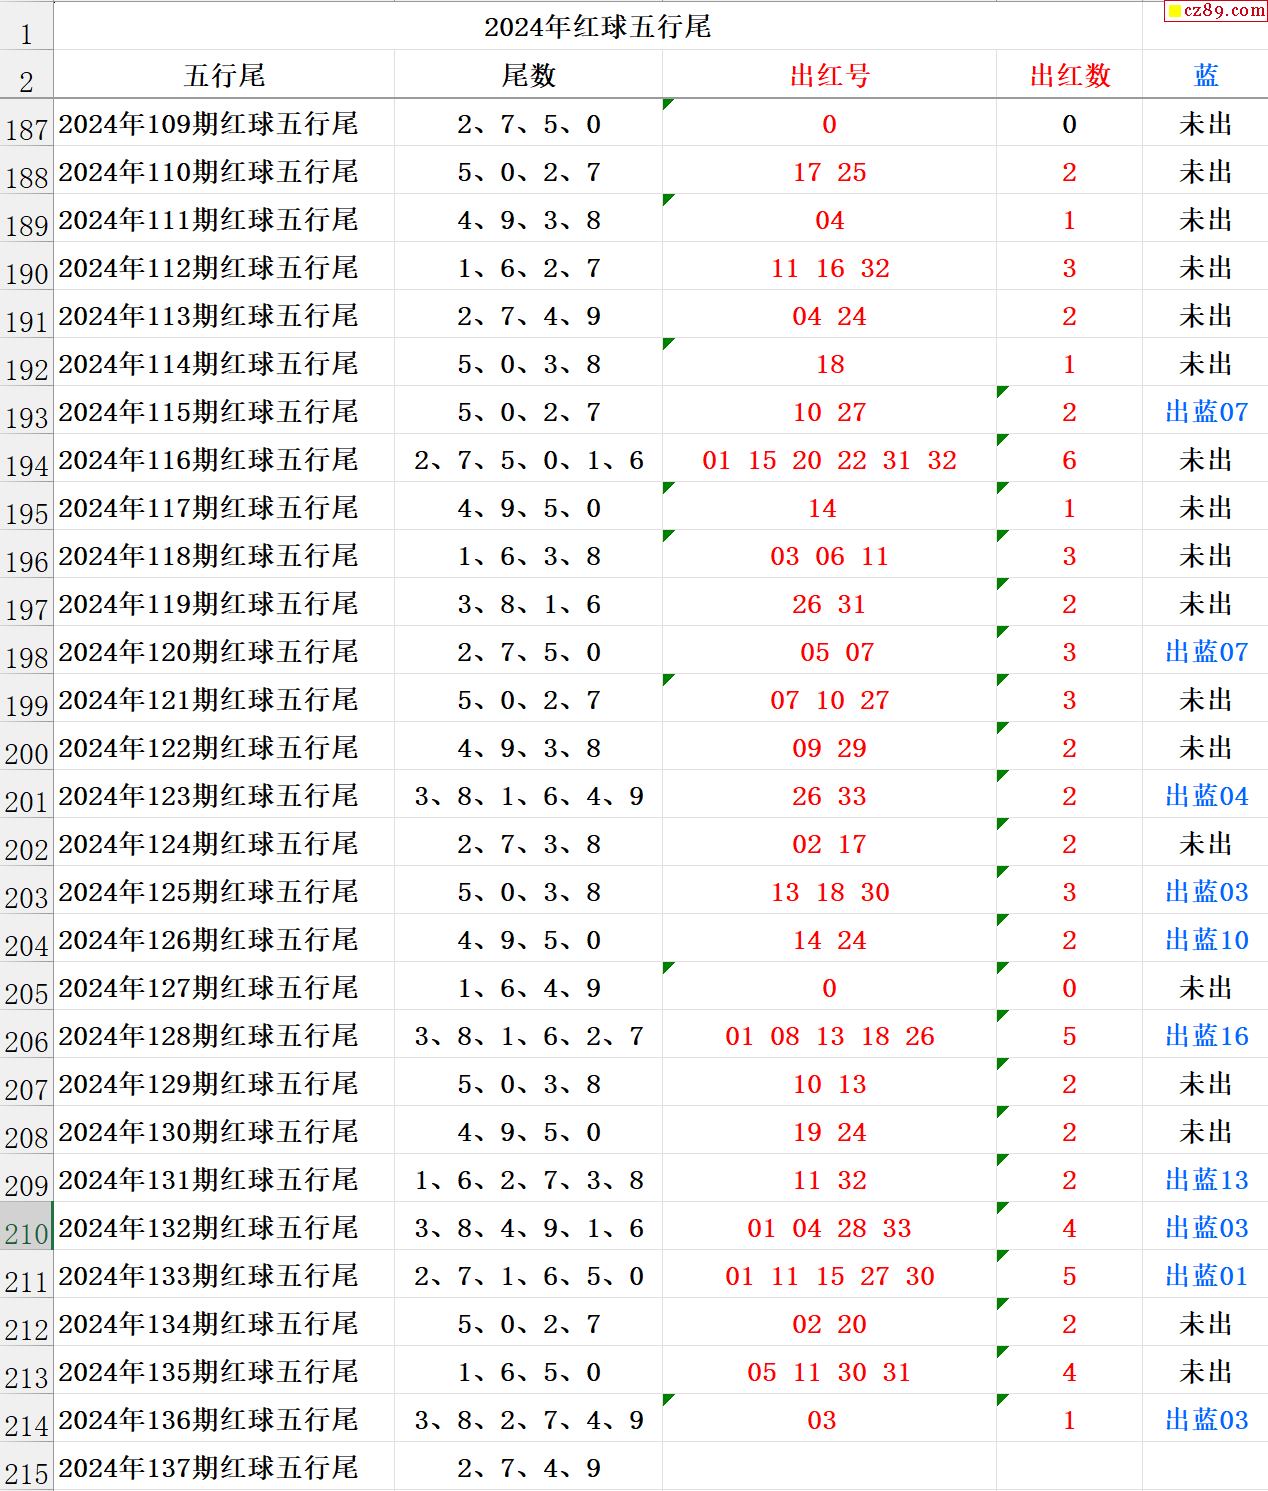Select the 五行尾 column header cell
Screen dimensions: 1268x1491
click(x=224, y=75)
